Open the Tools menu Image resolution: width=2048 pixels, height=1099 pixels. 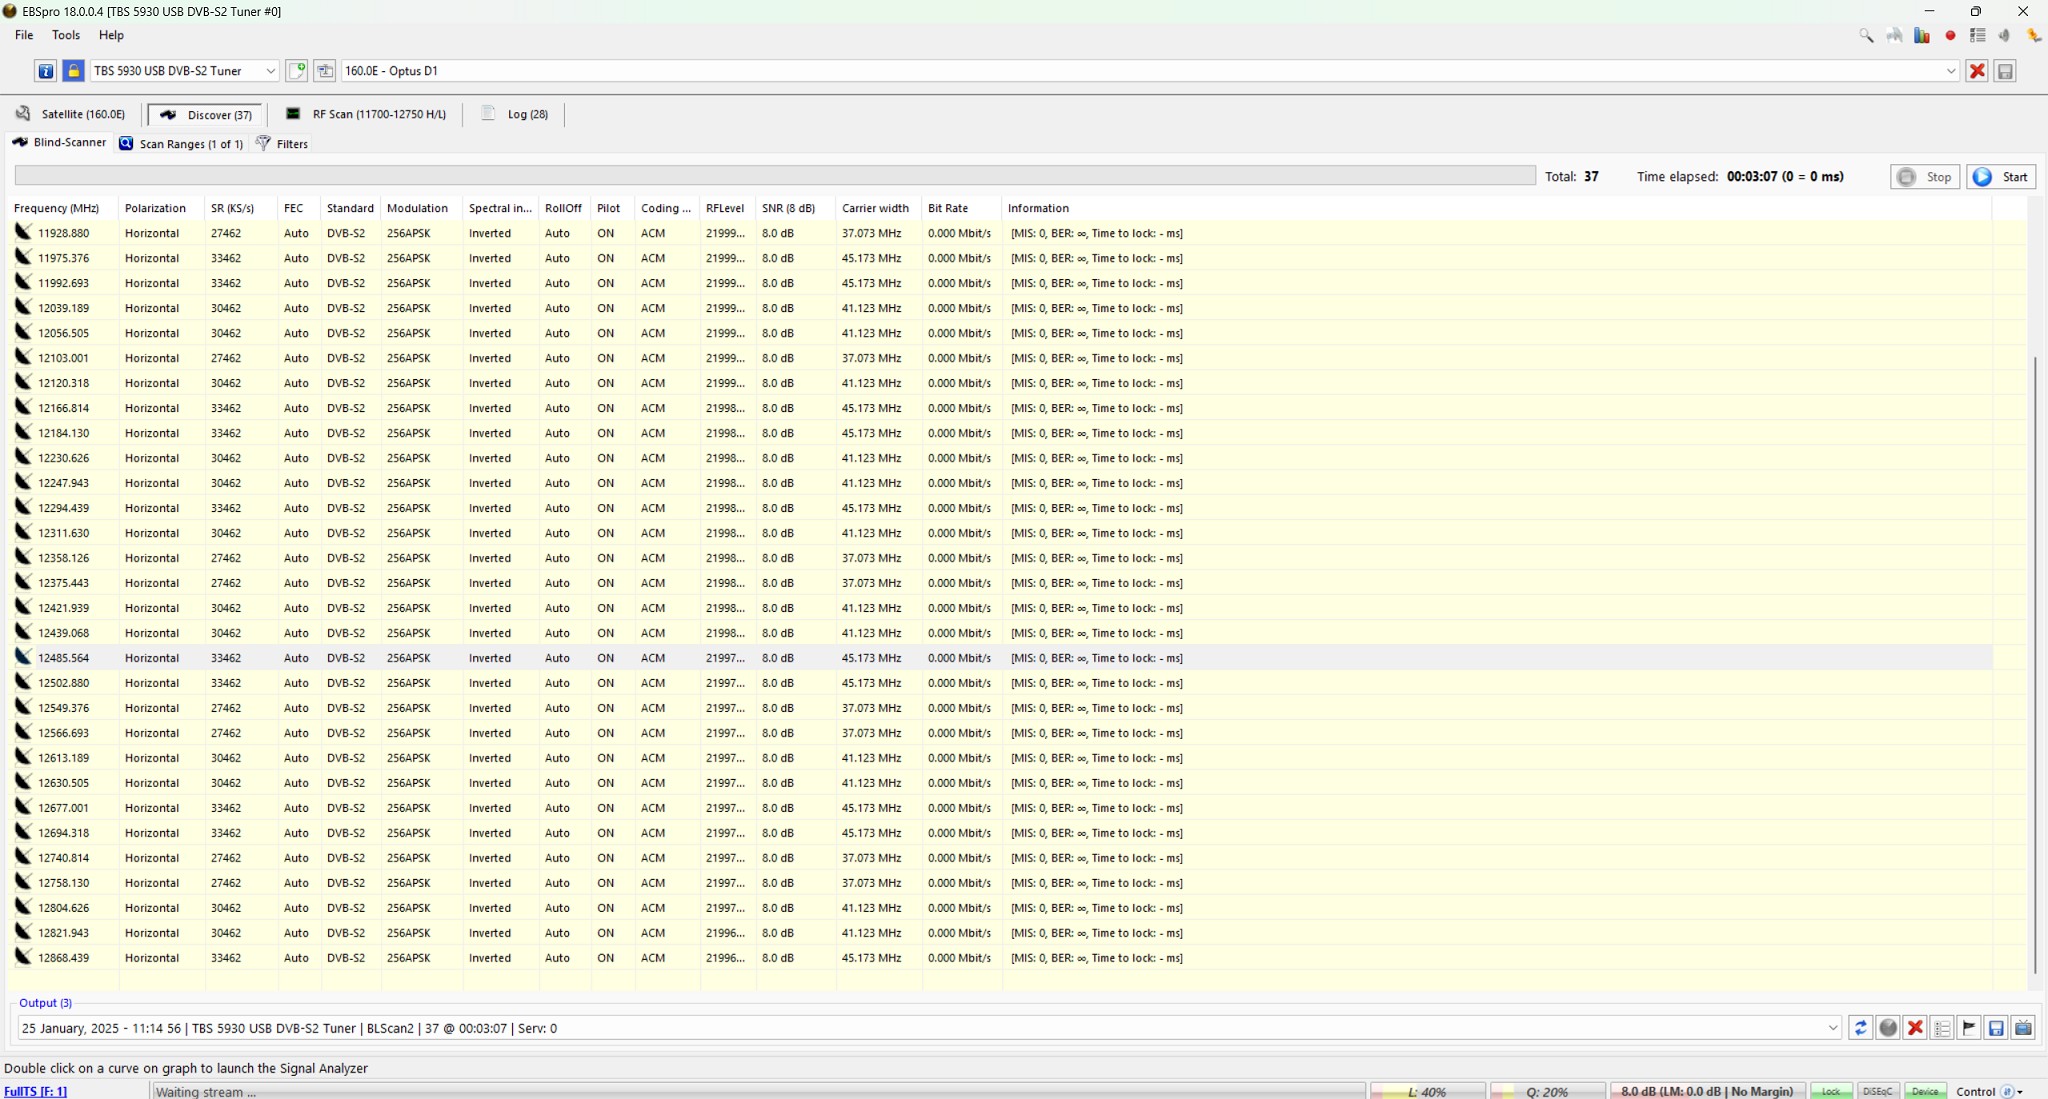66,35
